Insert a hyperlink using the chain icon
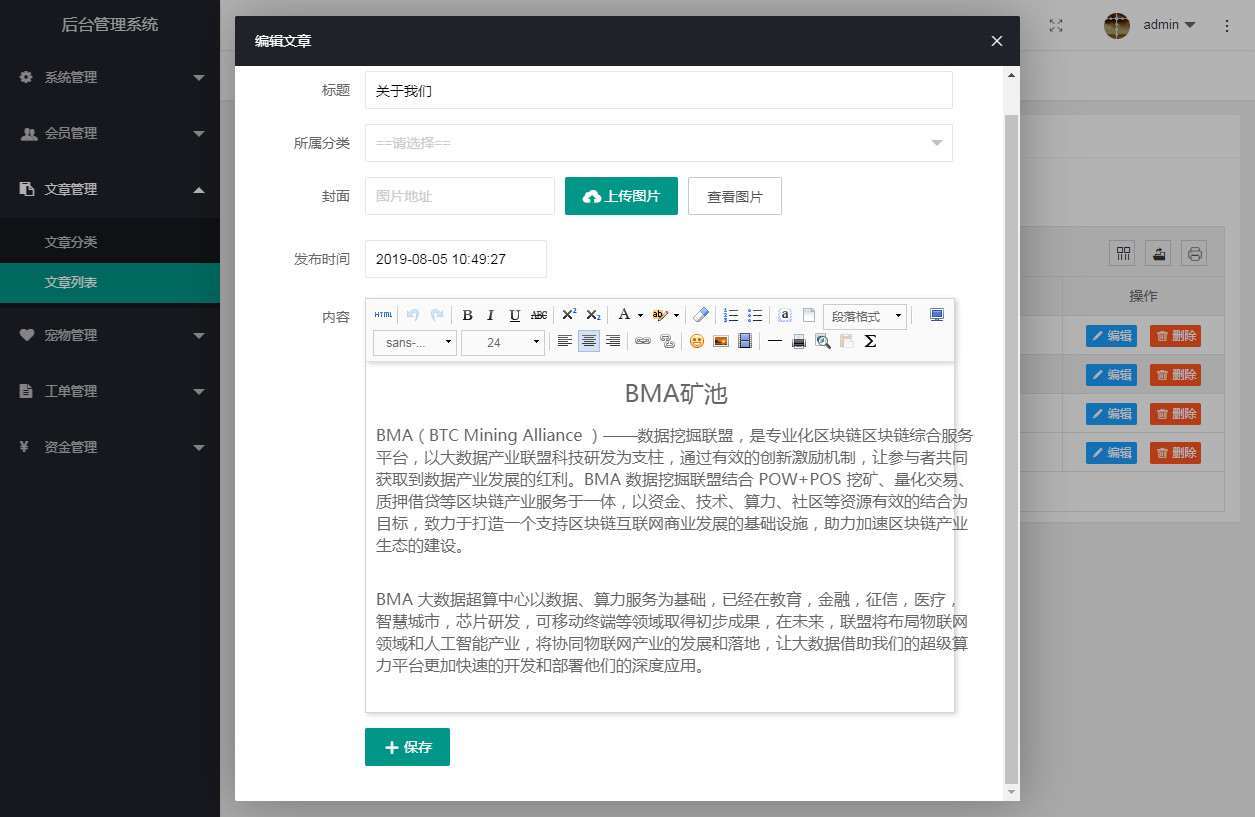The image size is (1255, 817). click(643, 342)
